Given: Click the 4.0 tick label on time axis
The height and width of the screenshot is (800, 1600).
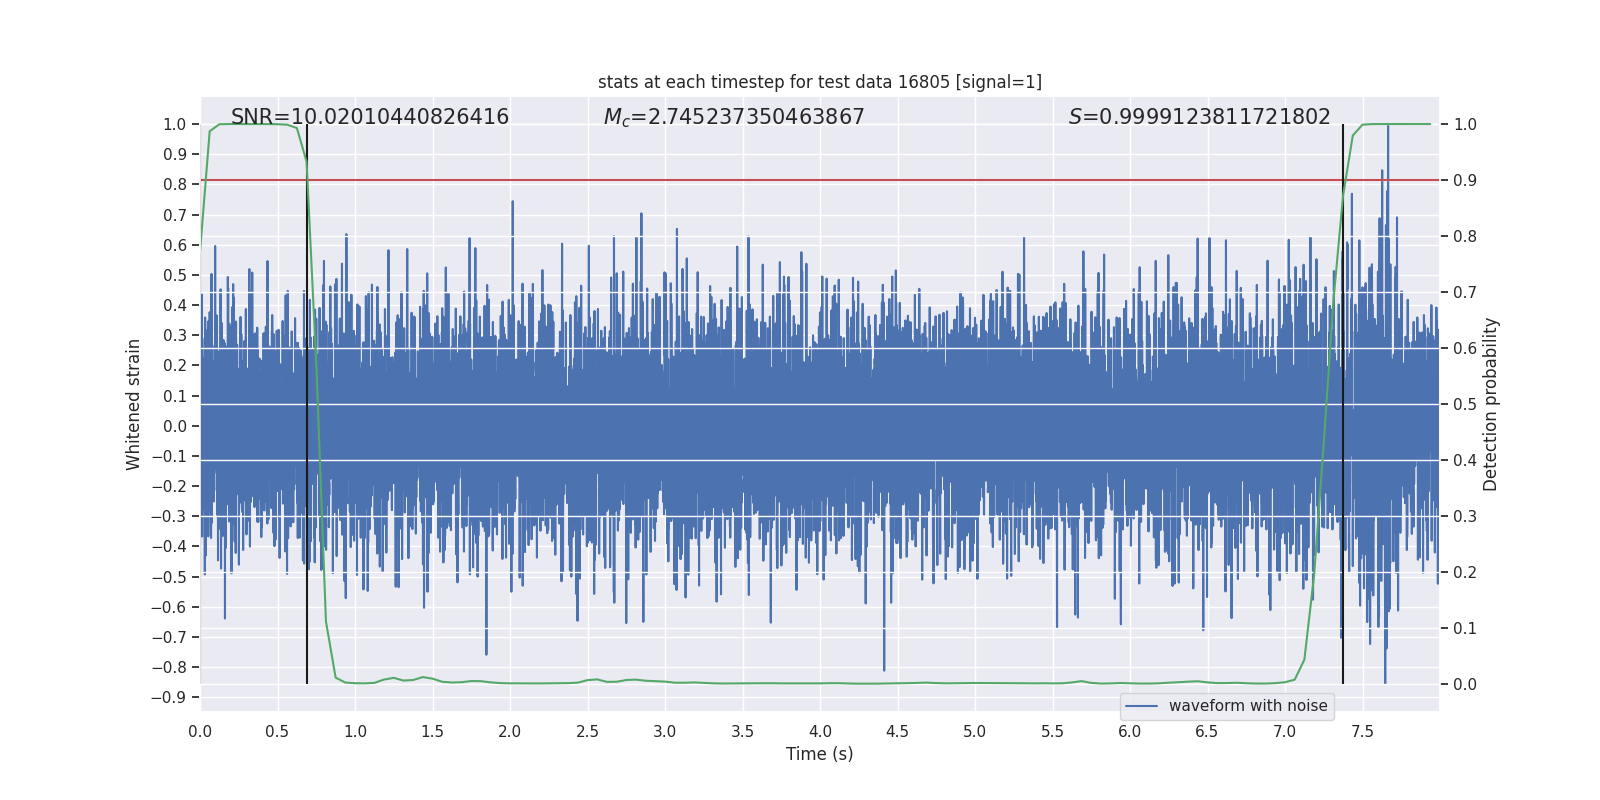Looking at the screenshot, I should click(x=820, y=731).
